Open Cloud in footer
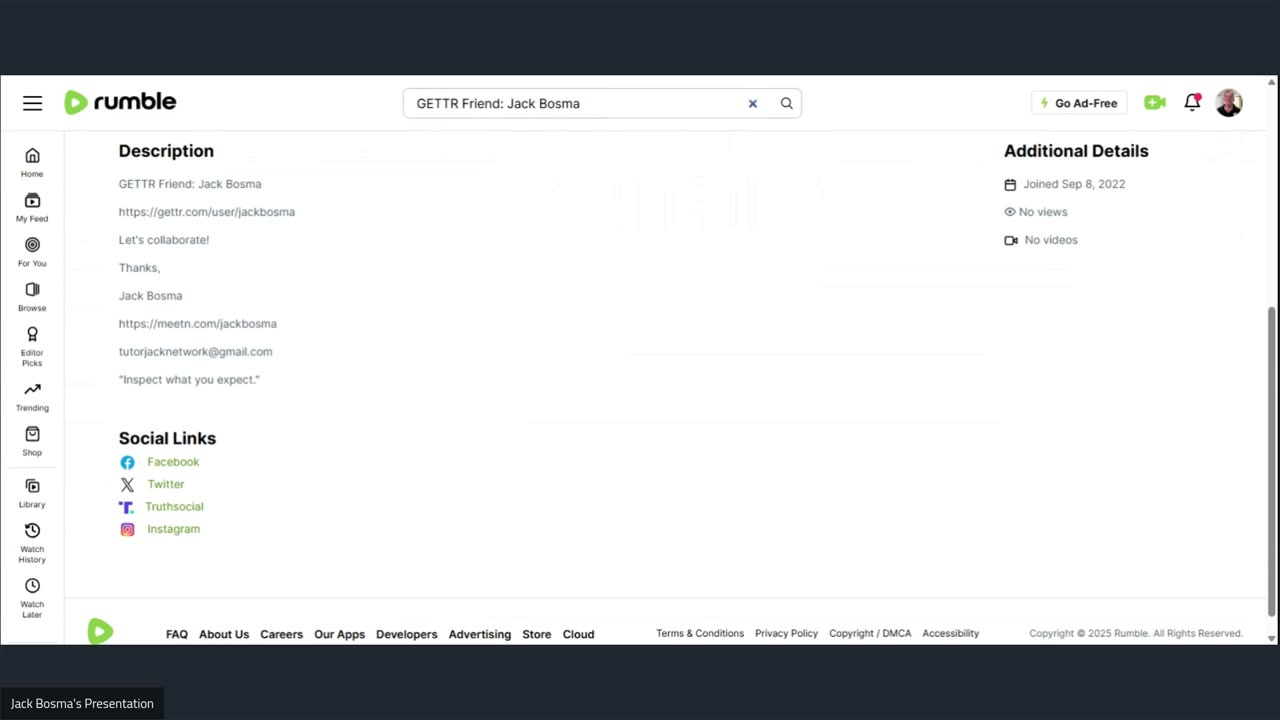The image size is (1280, 720). [x=579, y=634]
